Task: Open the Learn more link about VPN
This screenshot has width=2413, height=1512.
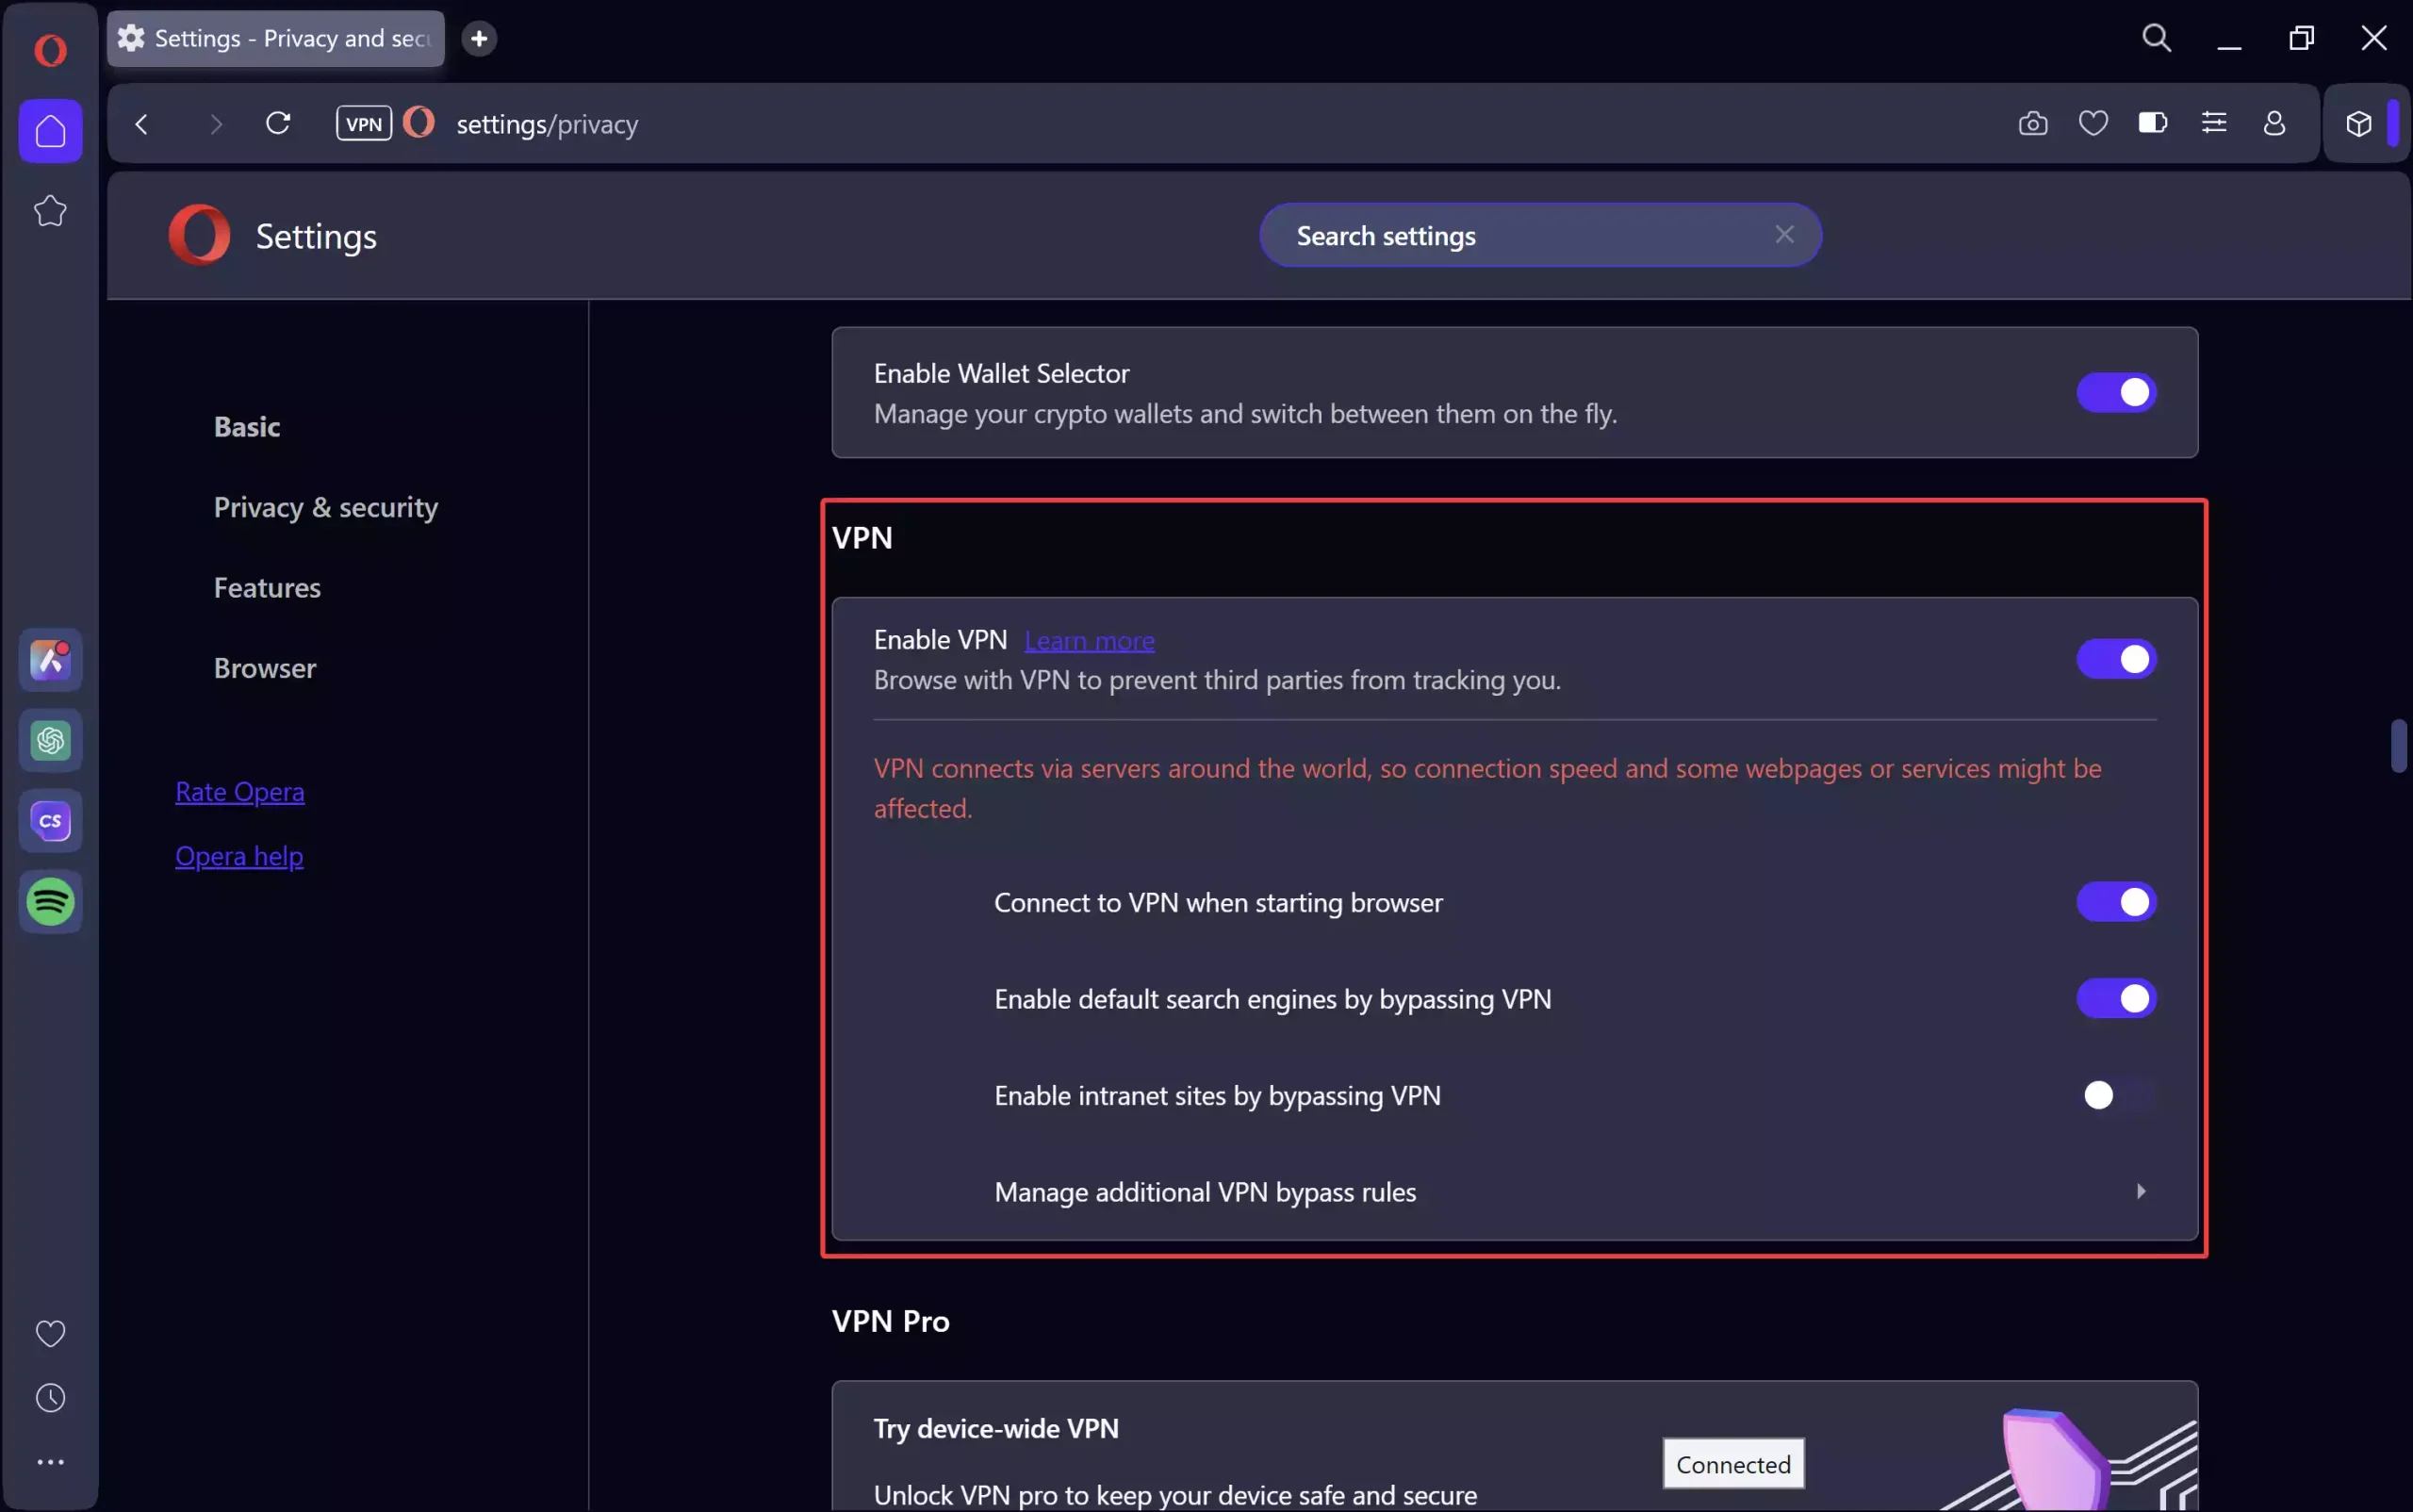Action: click(x=1089, y=641)
